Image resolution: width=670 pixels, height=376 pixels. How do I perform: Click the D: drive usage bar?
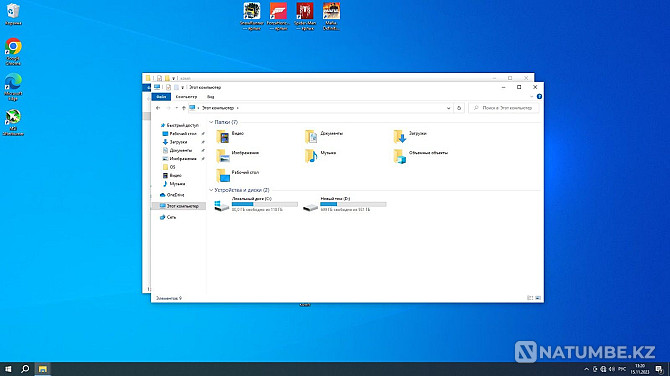point(353,204)
